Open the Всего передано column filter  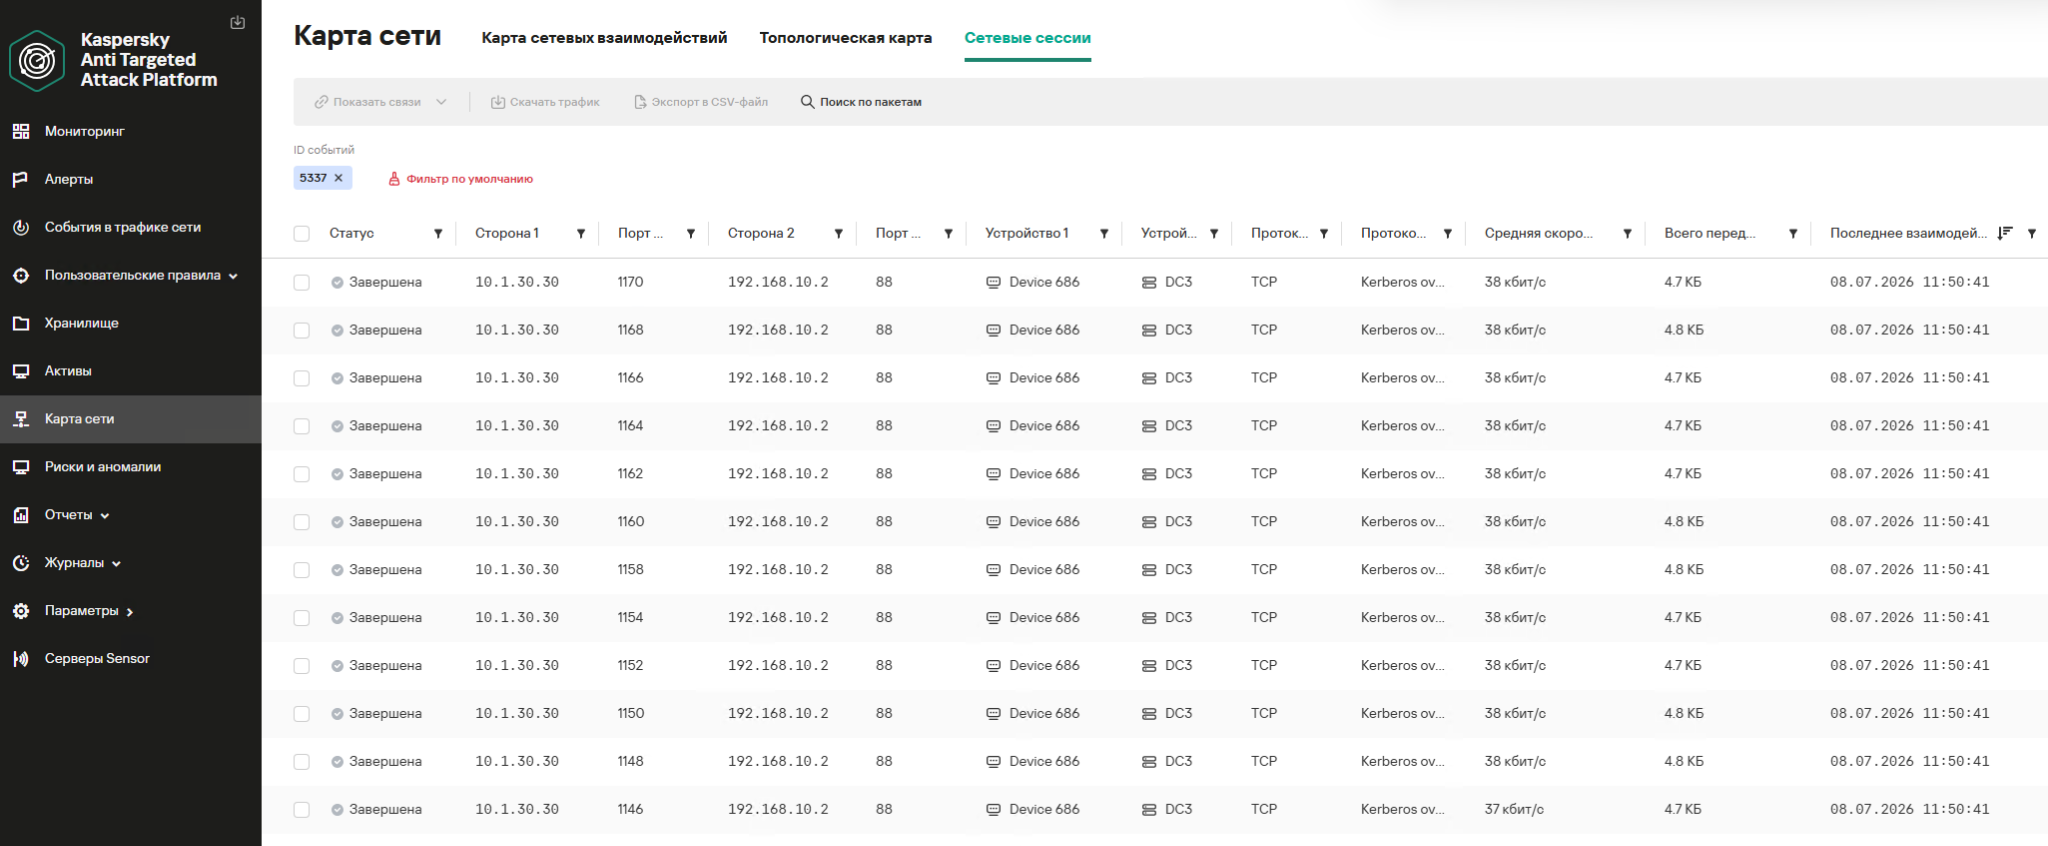[x=1793, y=234]
